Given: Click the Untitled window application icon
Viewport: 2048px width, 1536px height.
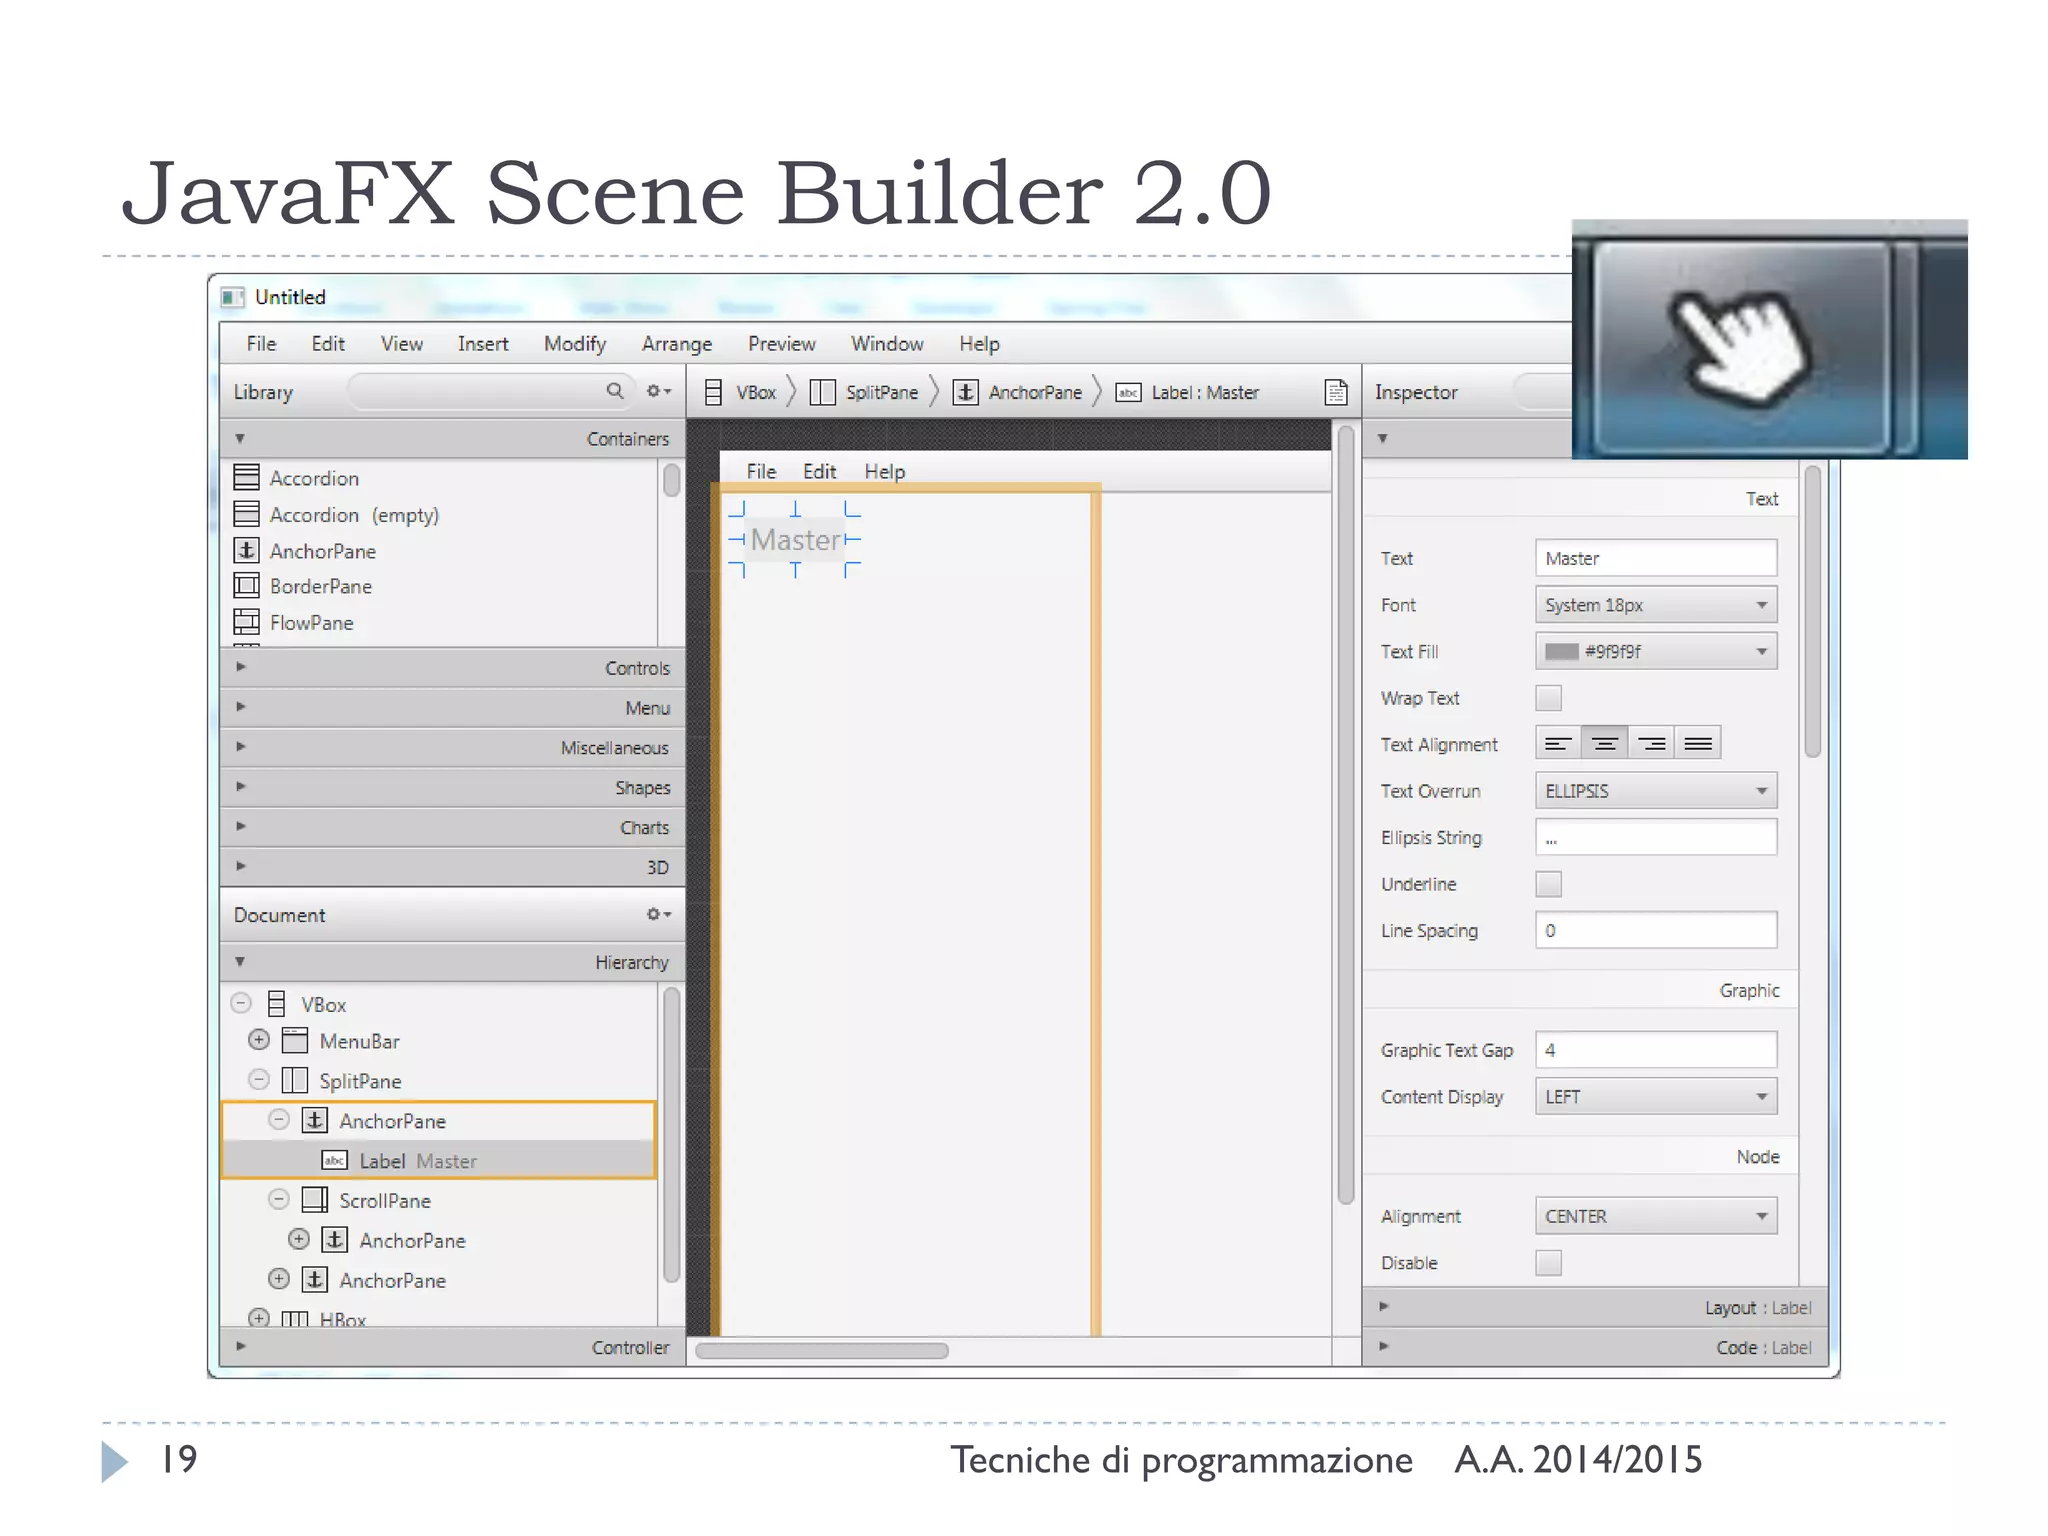Looking at the screenshot, I should 232,297.
